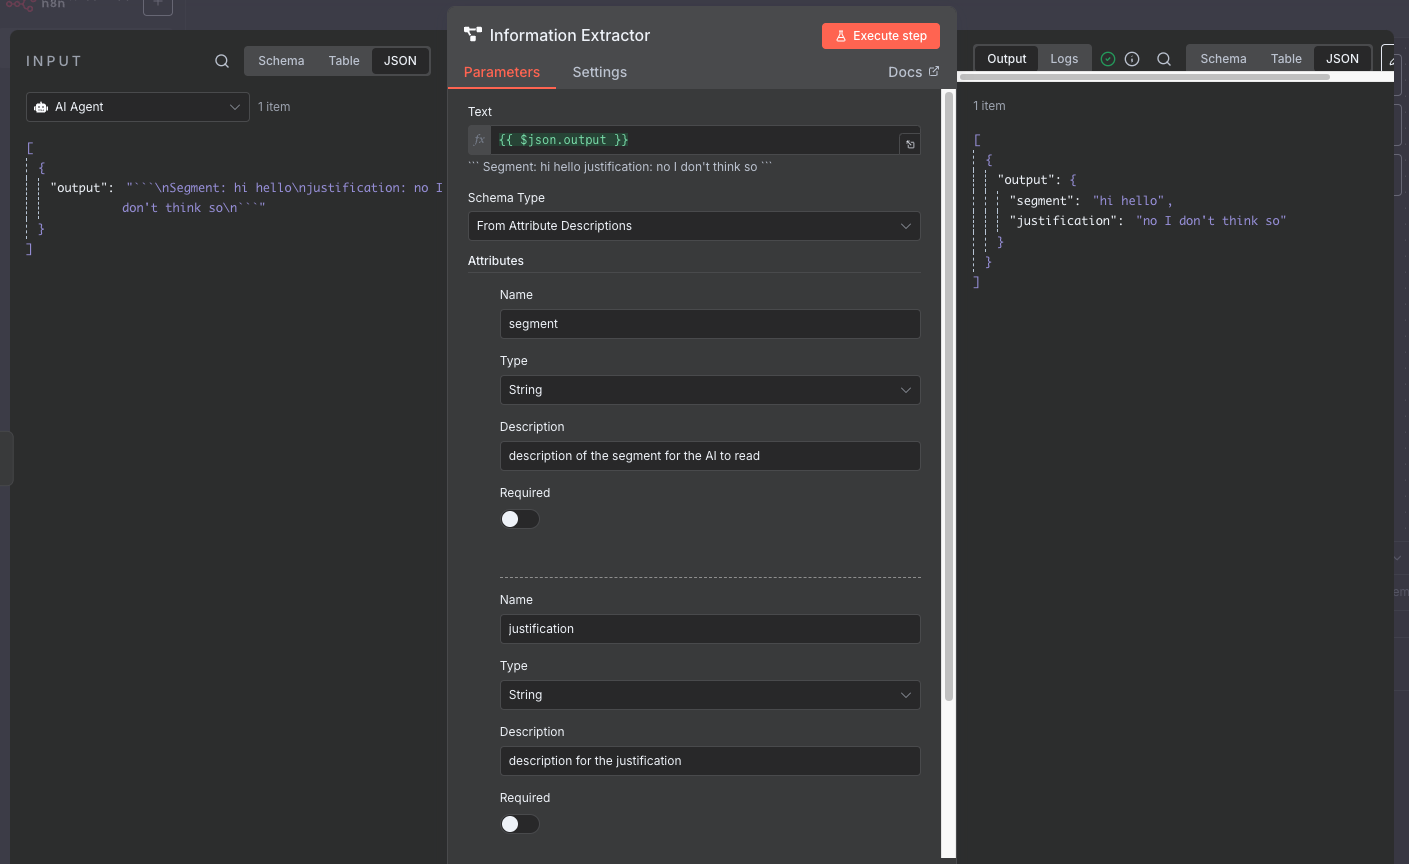Click the fx expression icon in Text field
Screen dimensions: 1409x864
pos(480,140)
